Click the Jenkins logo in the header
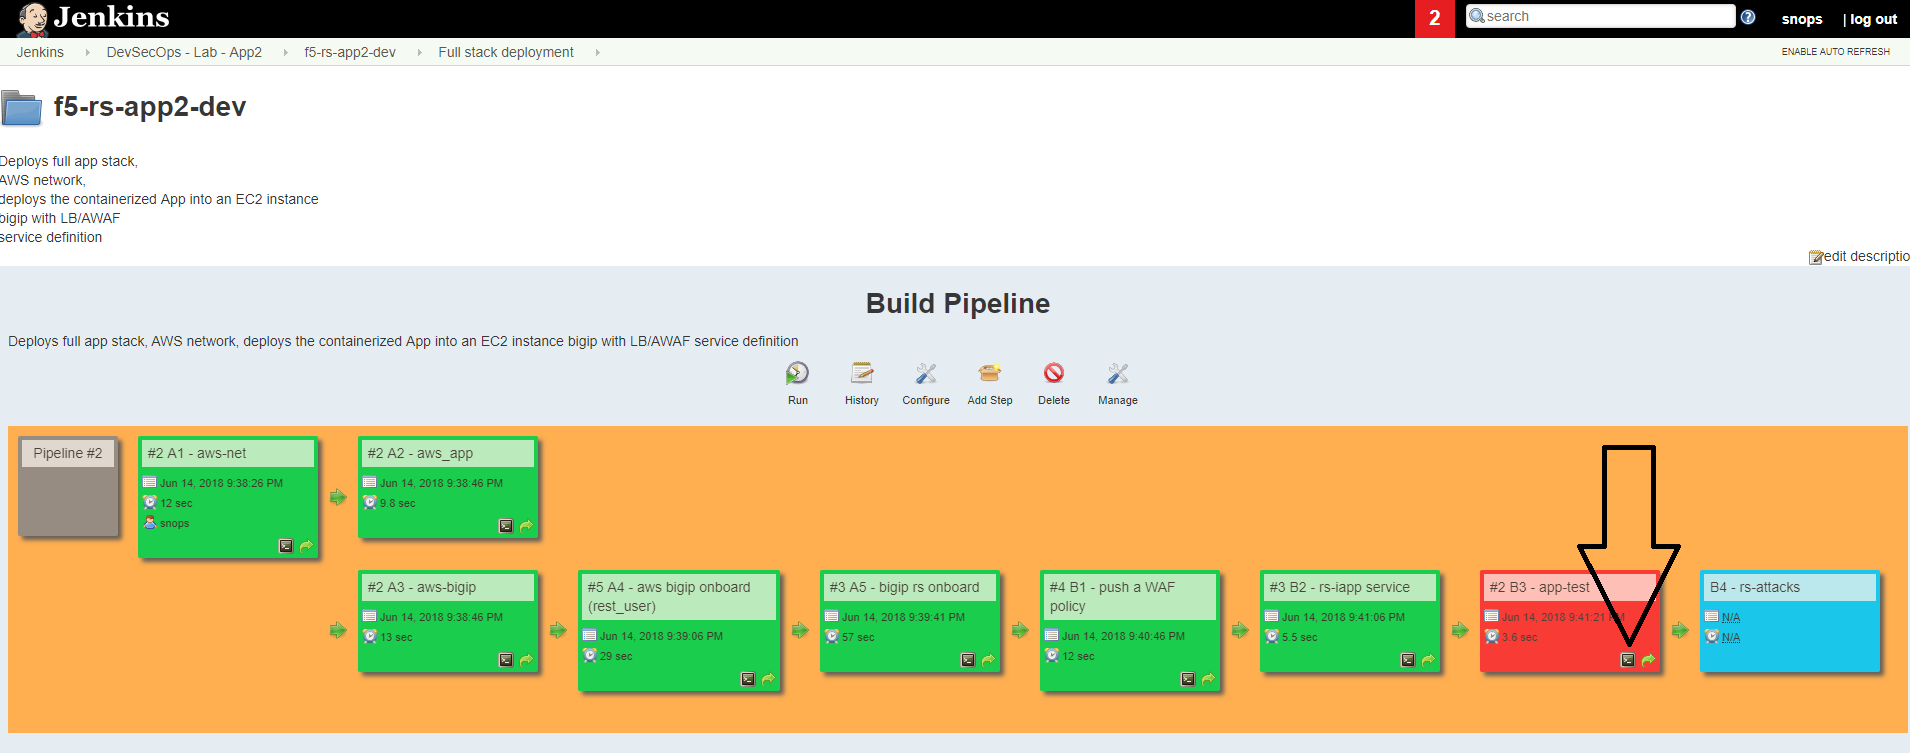The image size is (1910, 753). (94, 18)
